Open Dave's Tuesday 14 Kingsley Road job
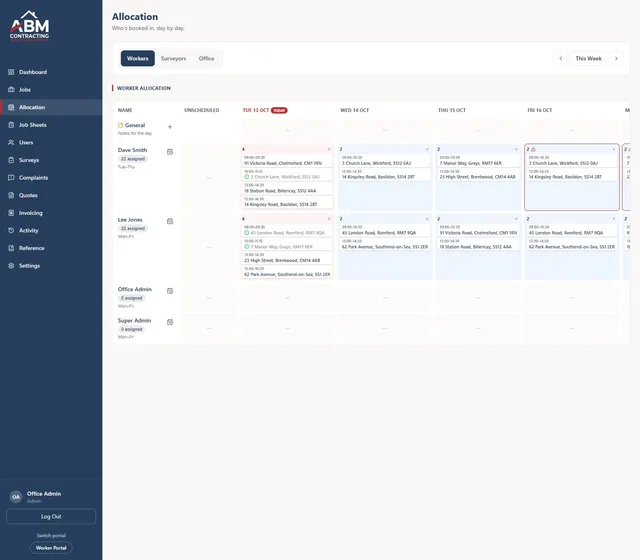The width and height of the screenshot is (640, 560). click(x=287, y=202)
